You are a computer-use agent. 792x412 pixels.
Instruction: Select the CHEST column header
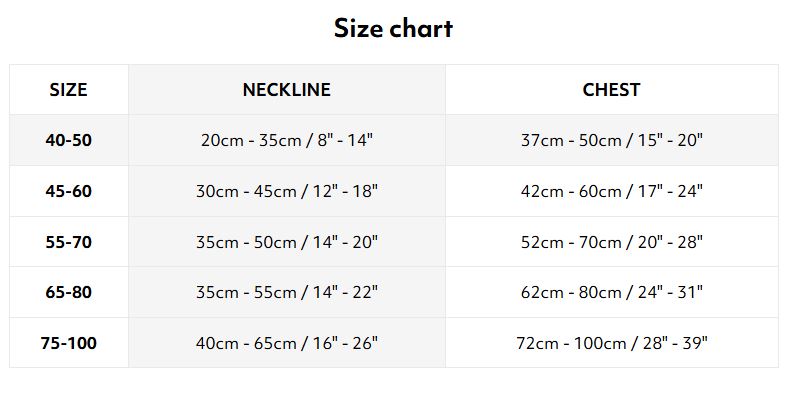point(612,90)
